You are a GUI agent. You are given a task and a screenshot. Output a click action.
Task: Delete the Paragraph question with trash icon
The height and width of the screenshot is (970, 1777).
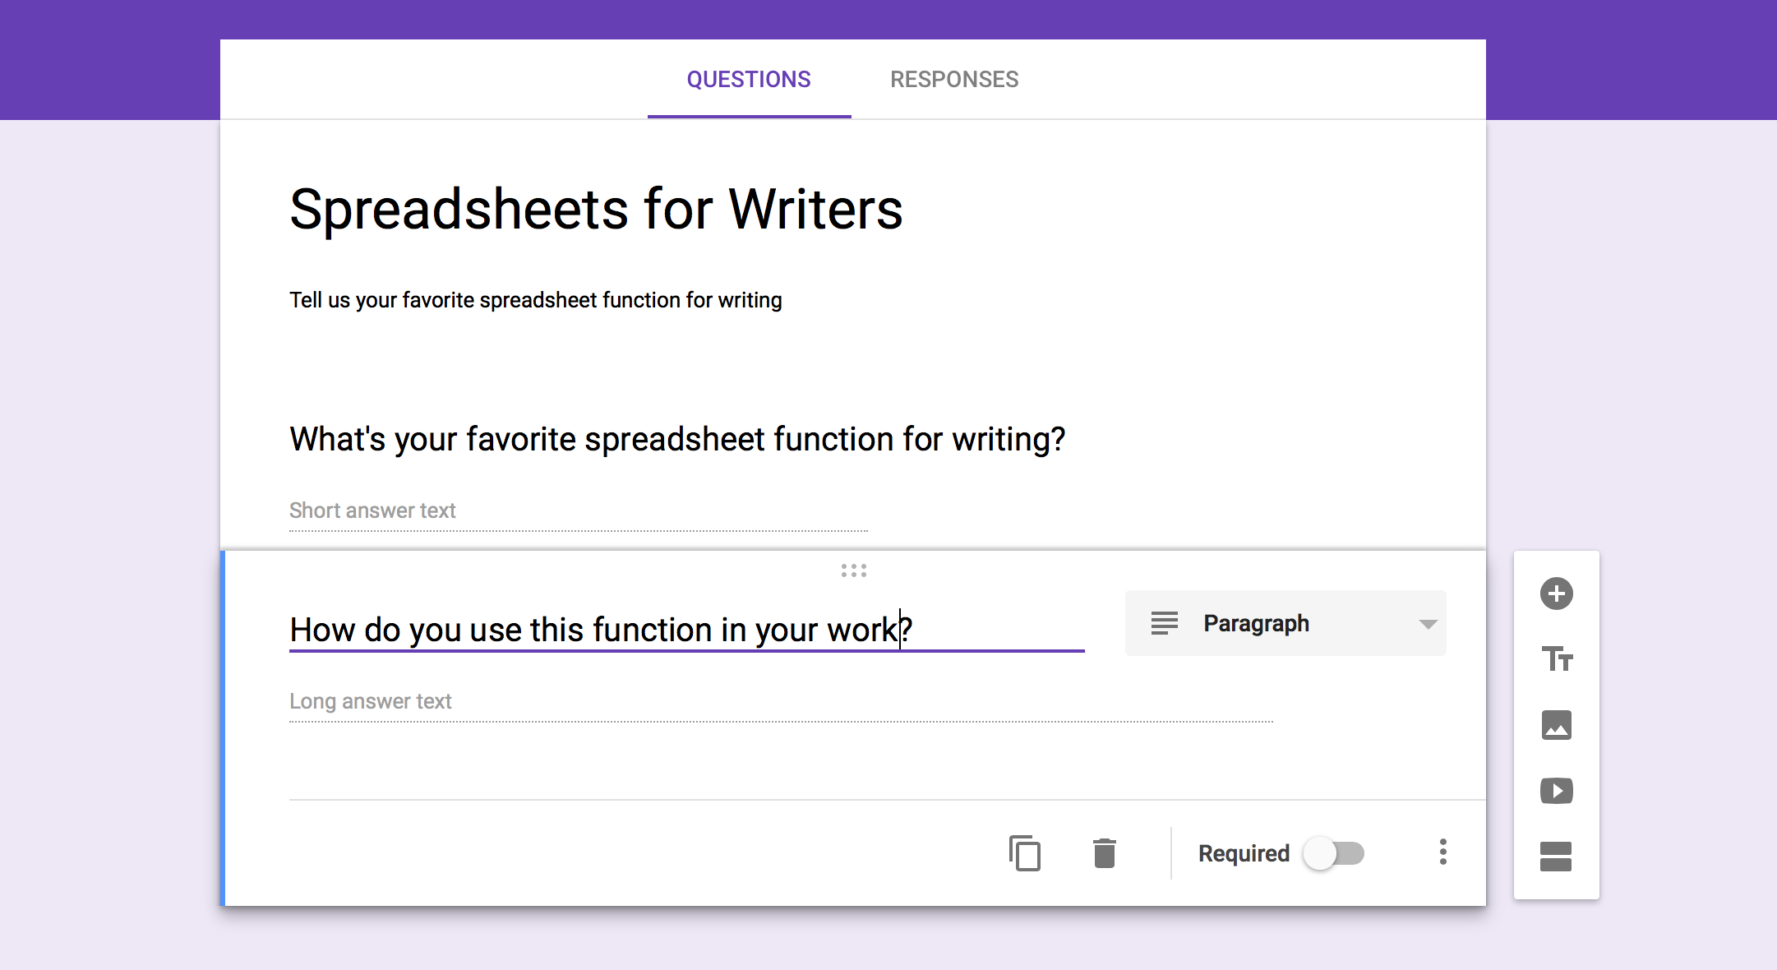(x=1104, y=853)
